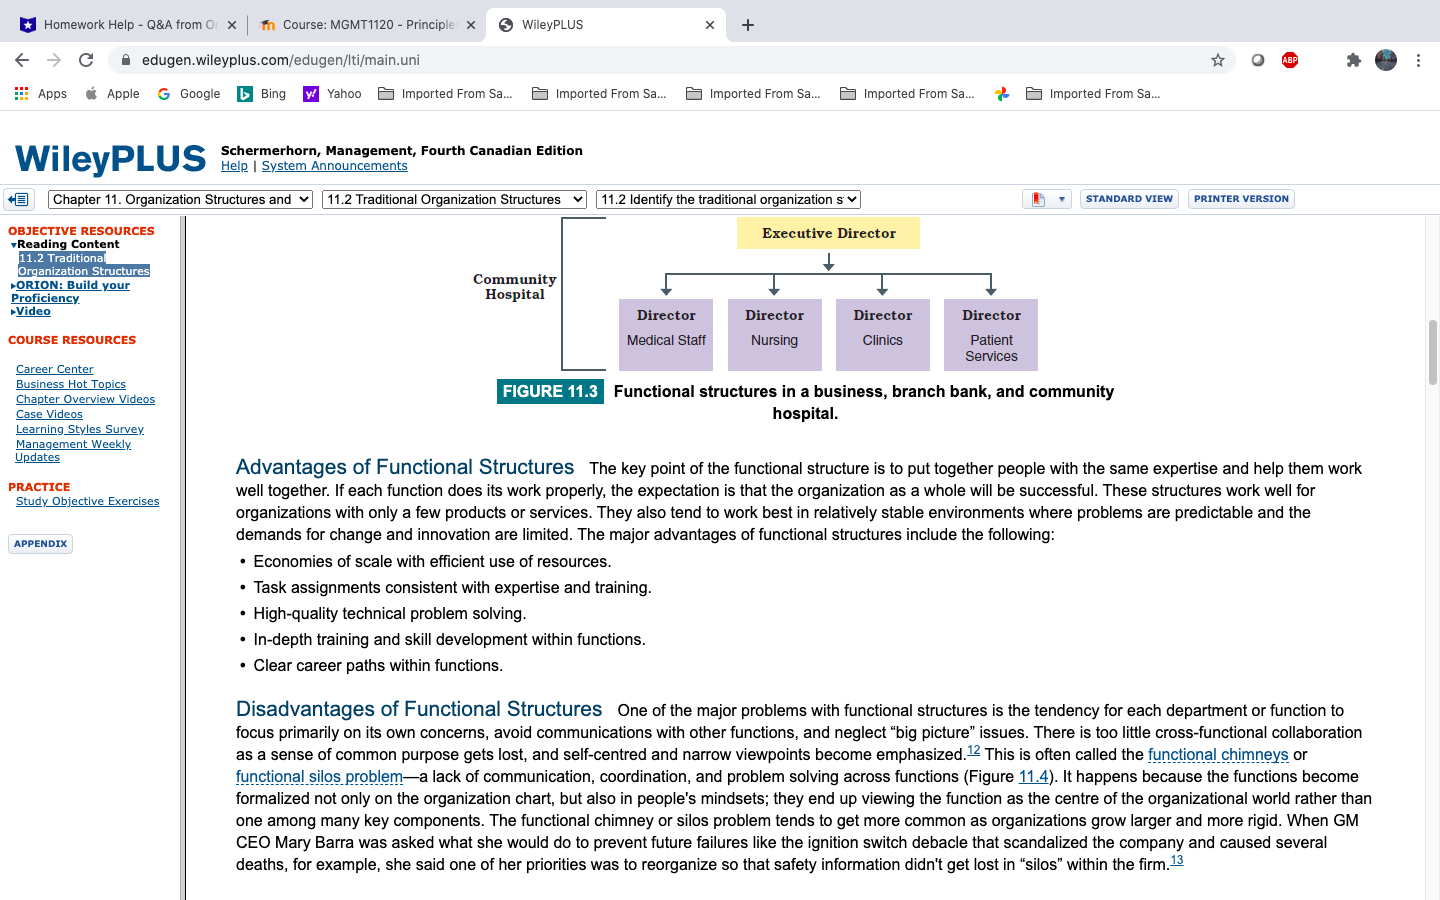Expand ORION: Build your Proficiency

click(x=70, y=291)
